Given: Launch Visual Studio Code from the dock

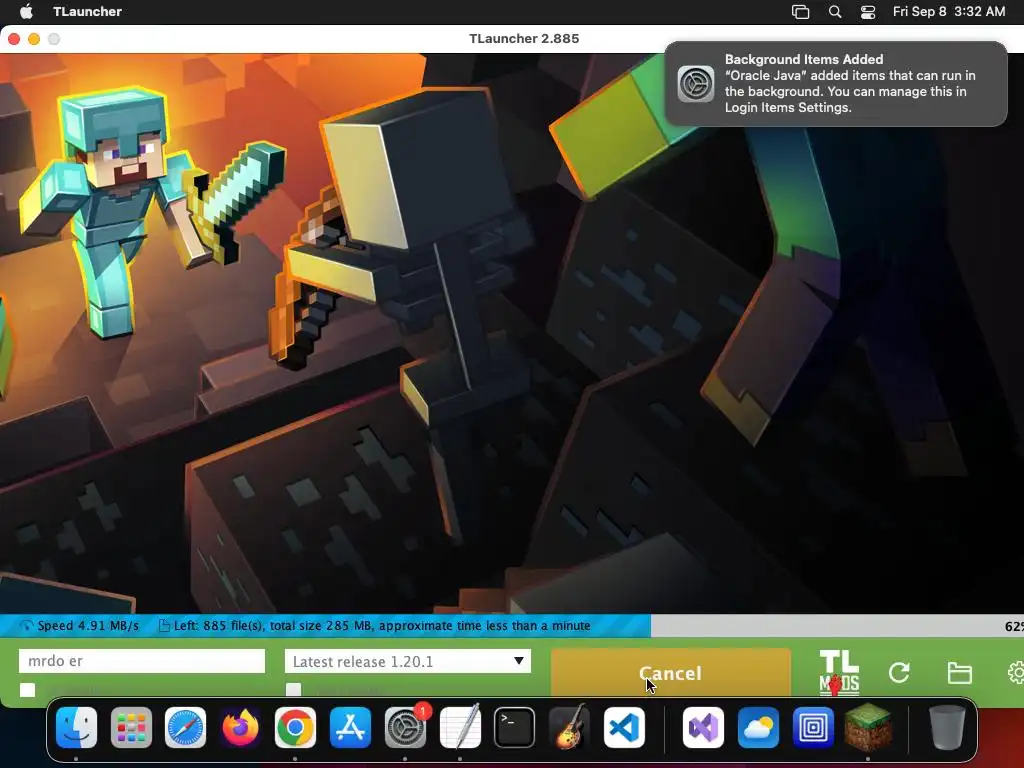Looking at the screenshot, I should pos(624,728).
